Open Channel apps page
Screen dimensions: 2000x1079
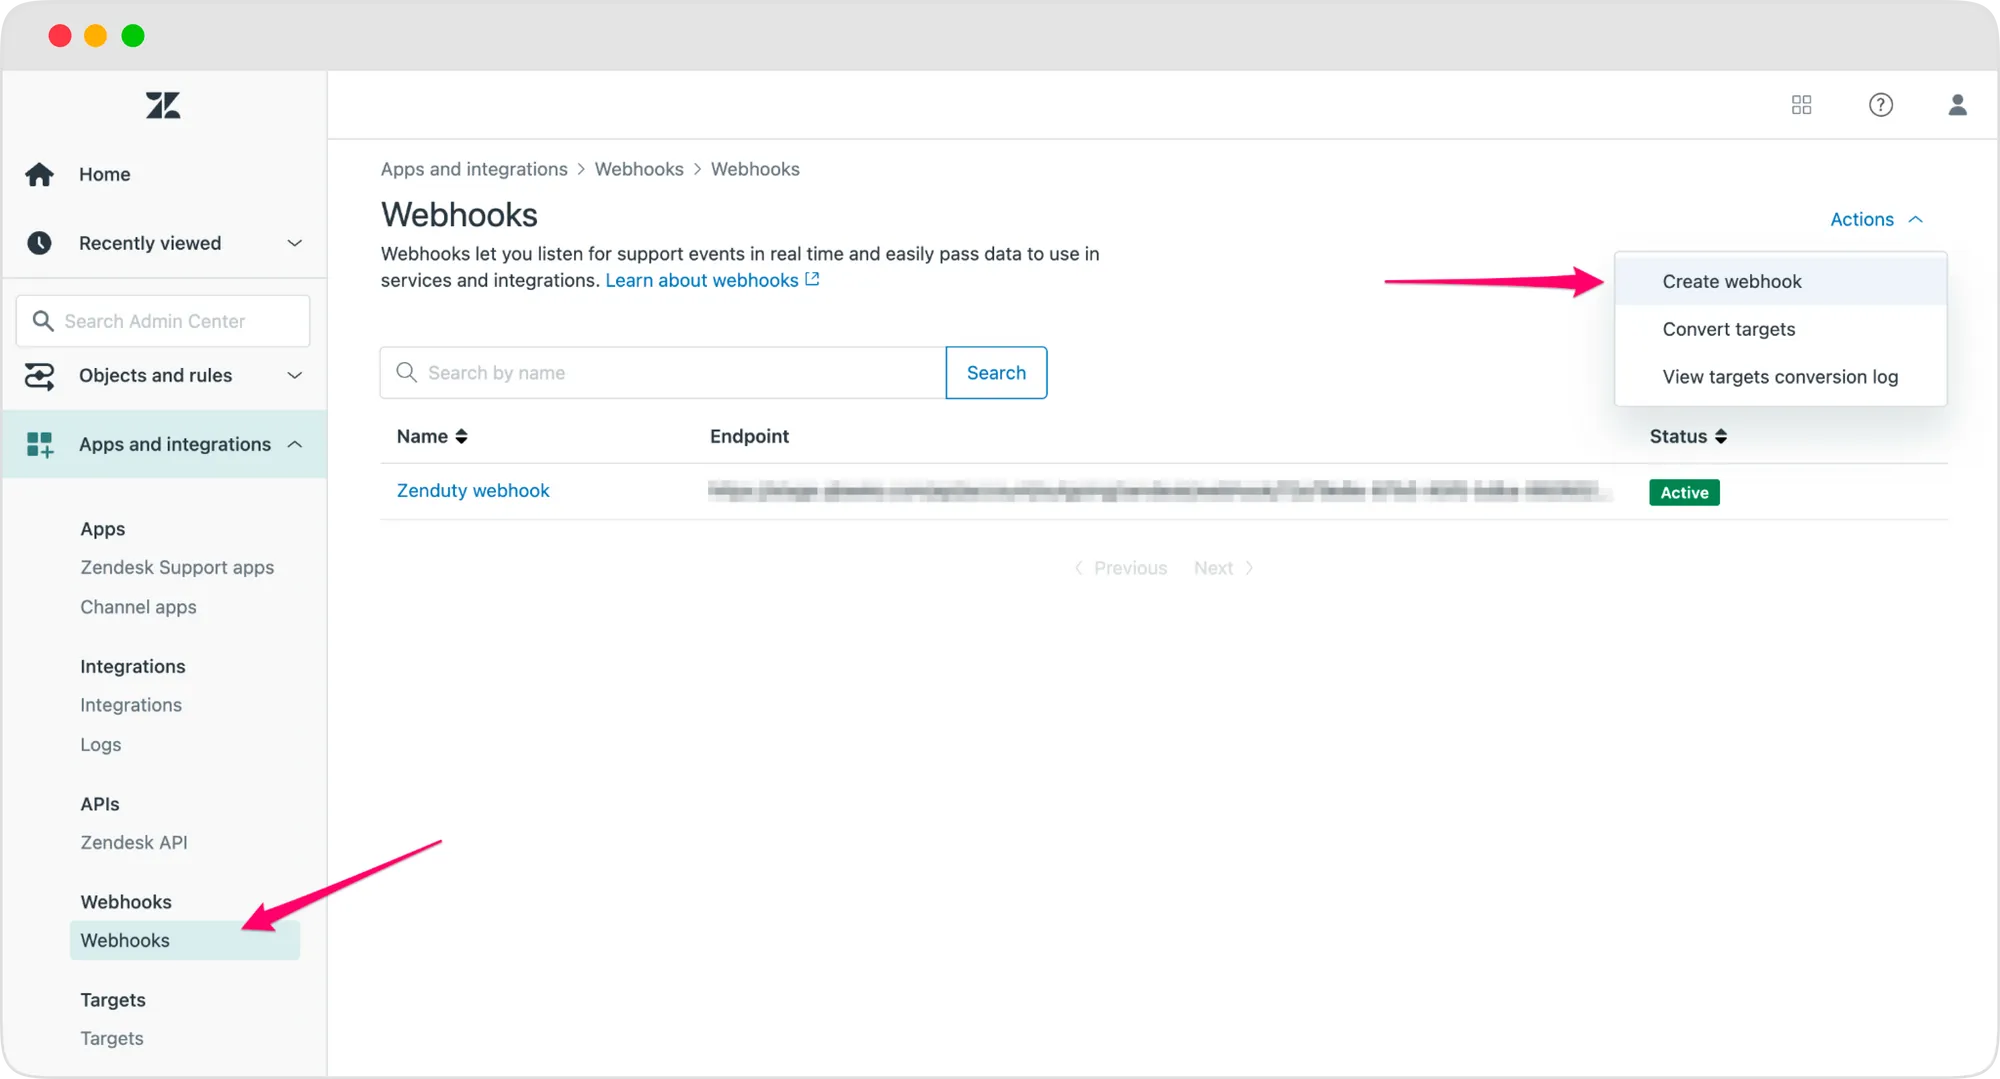coord(138,607)
